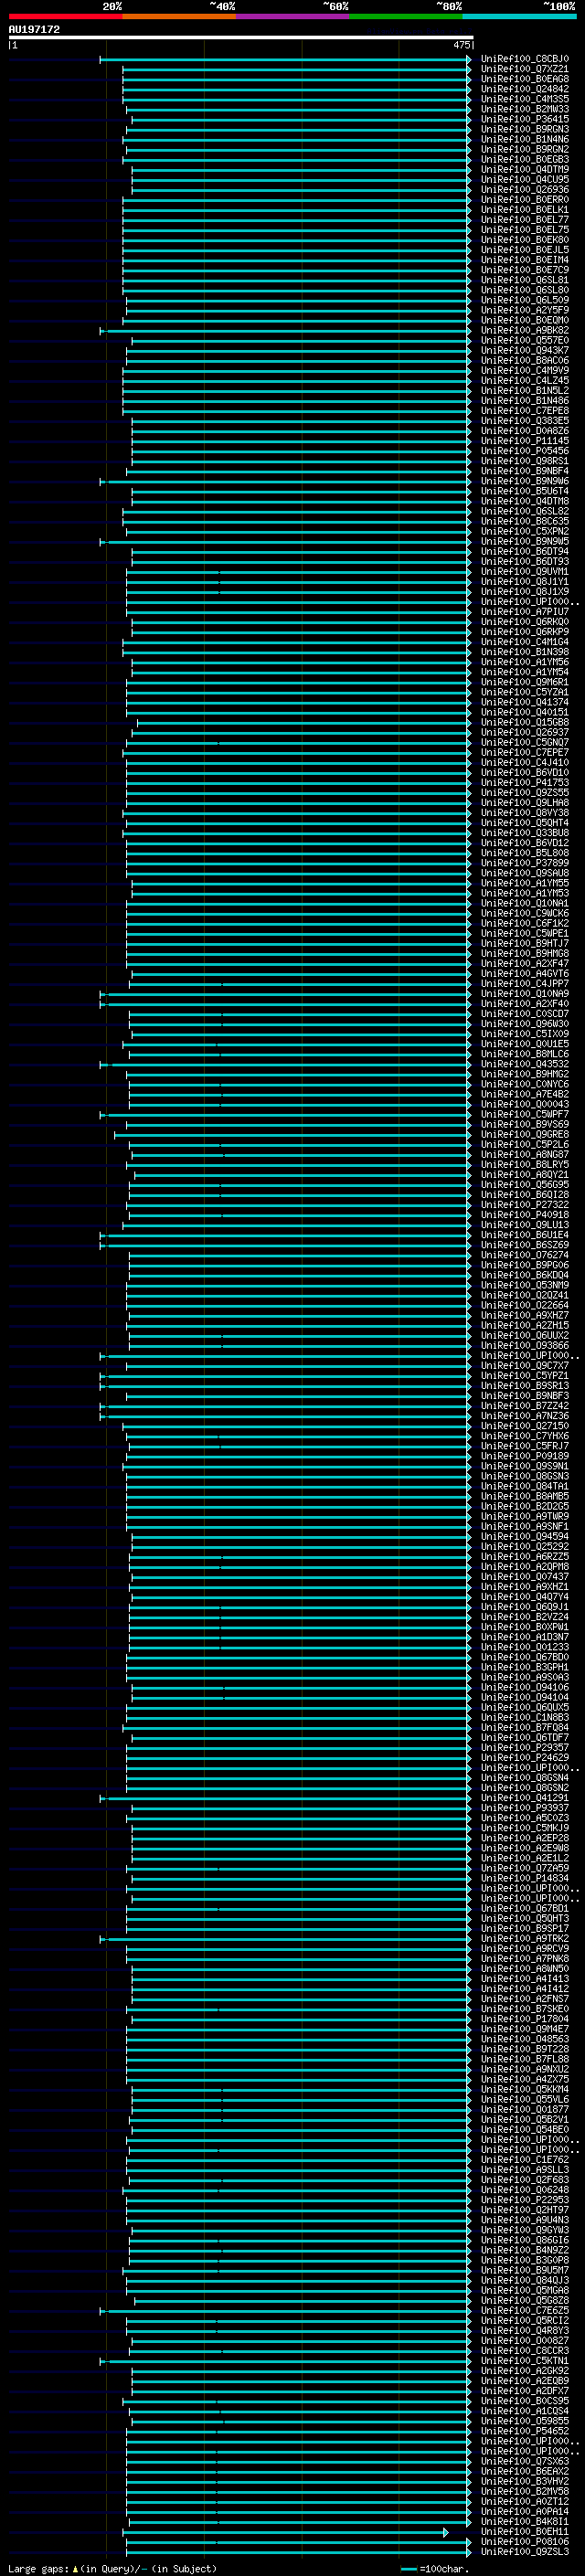Screen dimensions: 585x2576
Task: Select hit label UniRef100_Q9LU13
Action: (x=524, y=1224)
